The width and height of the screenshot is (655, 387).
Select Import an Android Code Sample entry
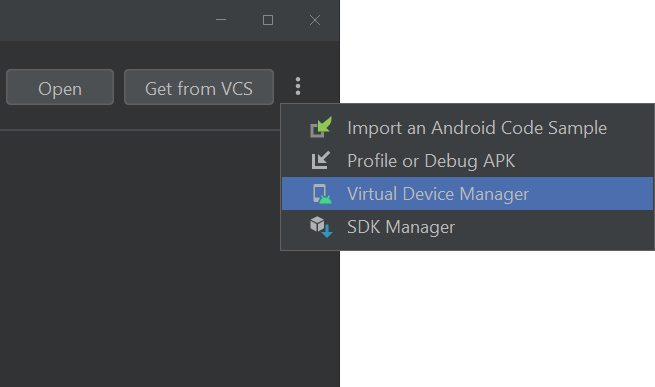pos(477,127)
